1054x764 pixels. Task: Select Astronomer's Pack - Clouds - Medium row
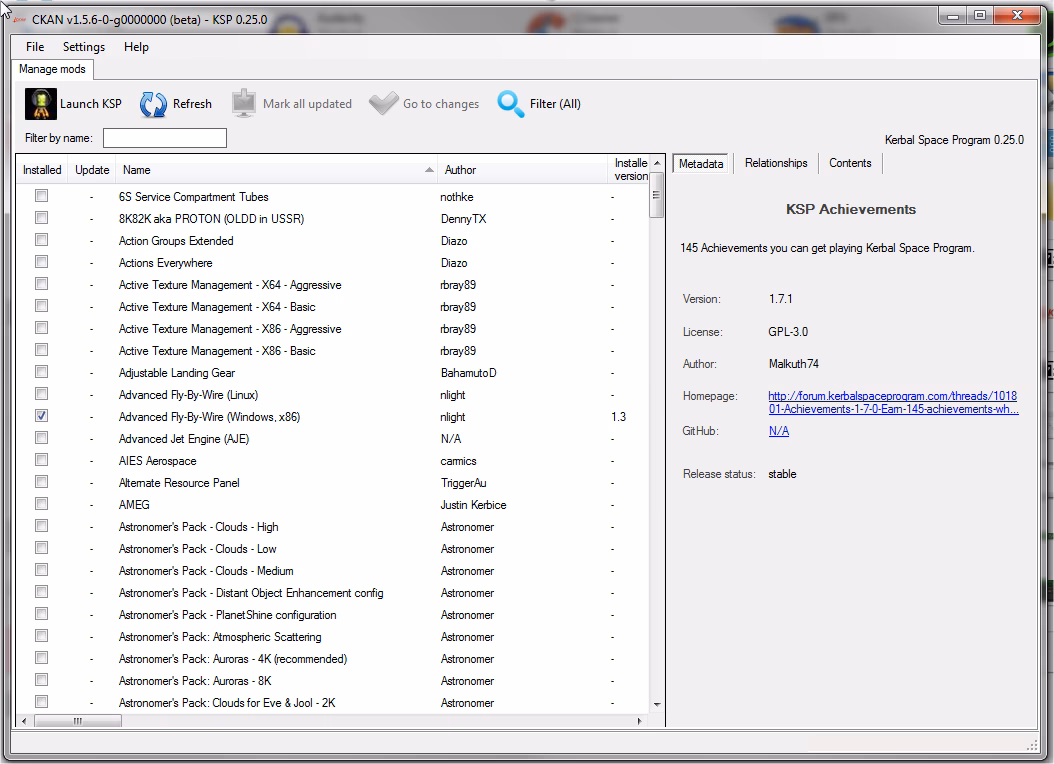[x=333, y=570]
